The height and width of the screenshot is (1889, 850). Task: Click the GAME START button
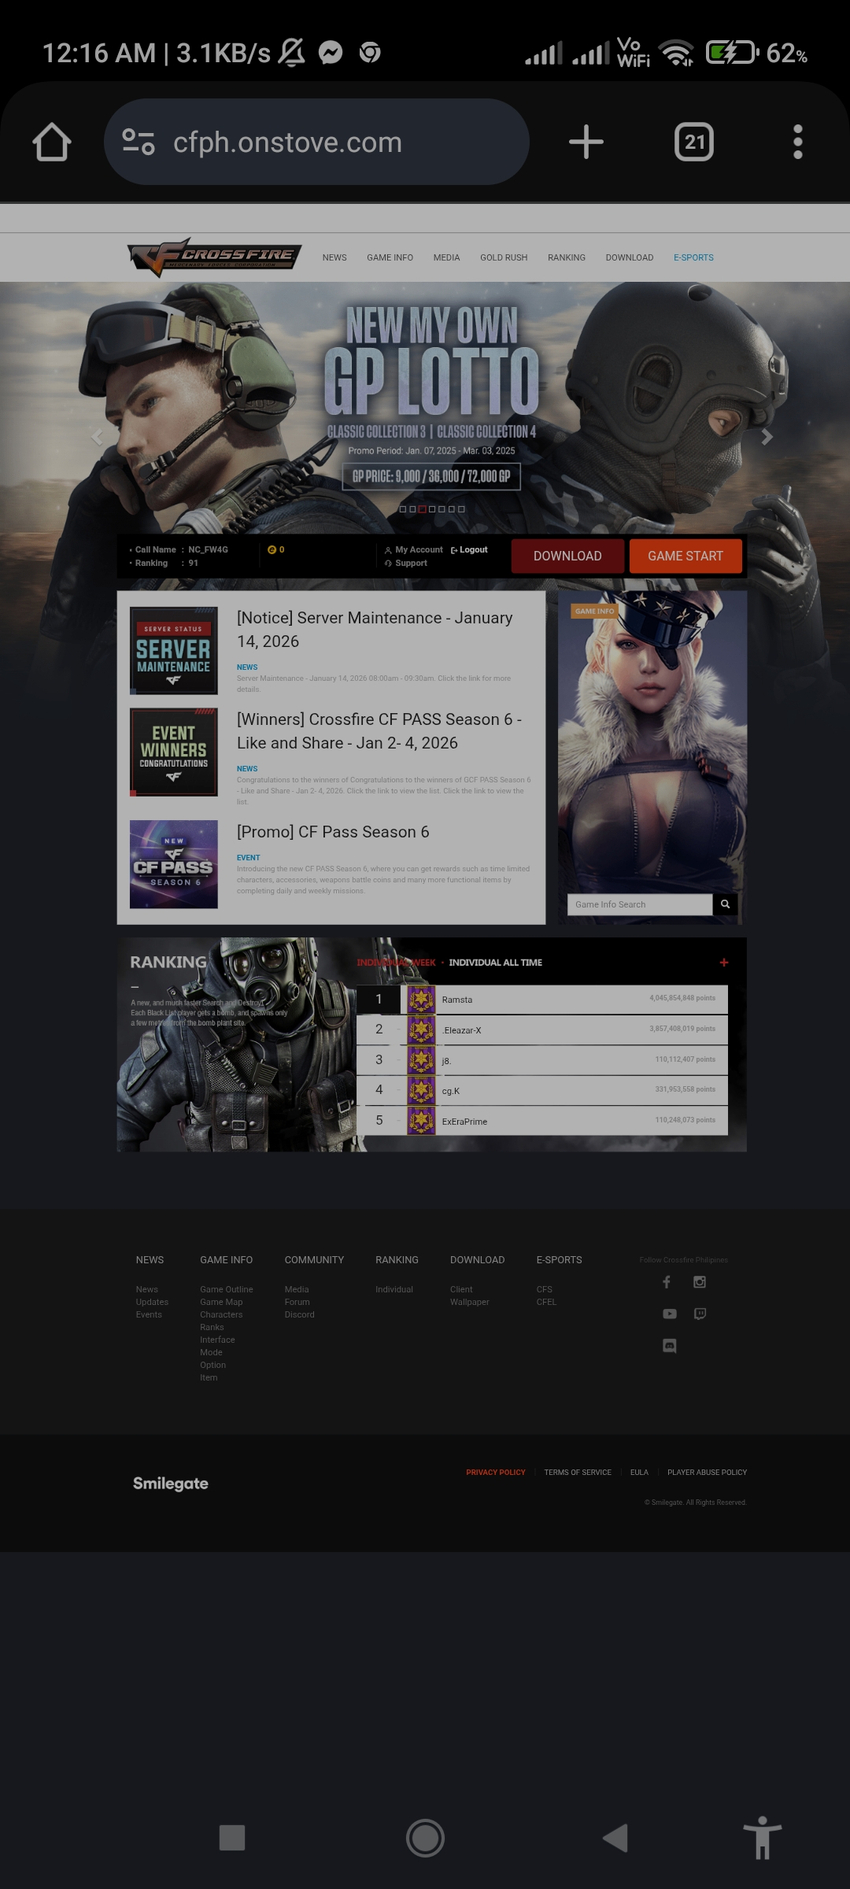[x=685, y=556]
